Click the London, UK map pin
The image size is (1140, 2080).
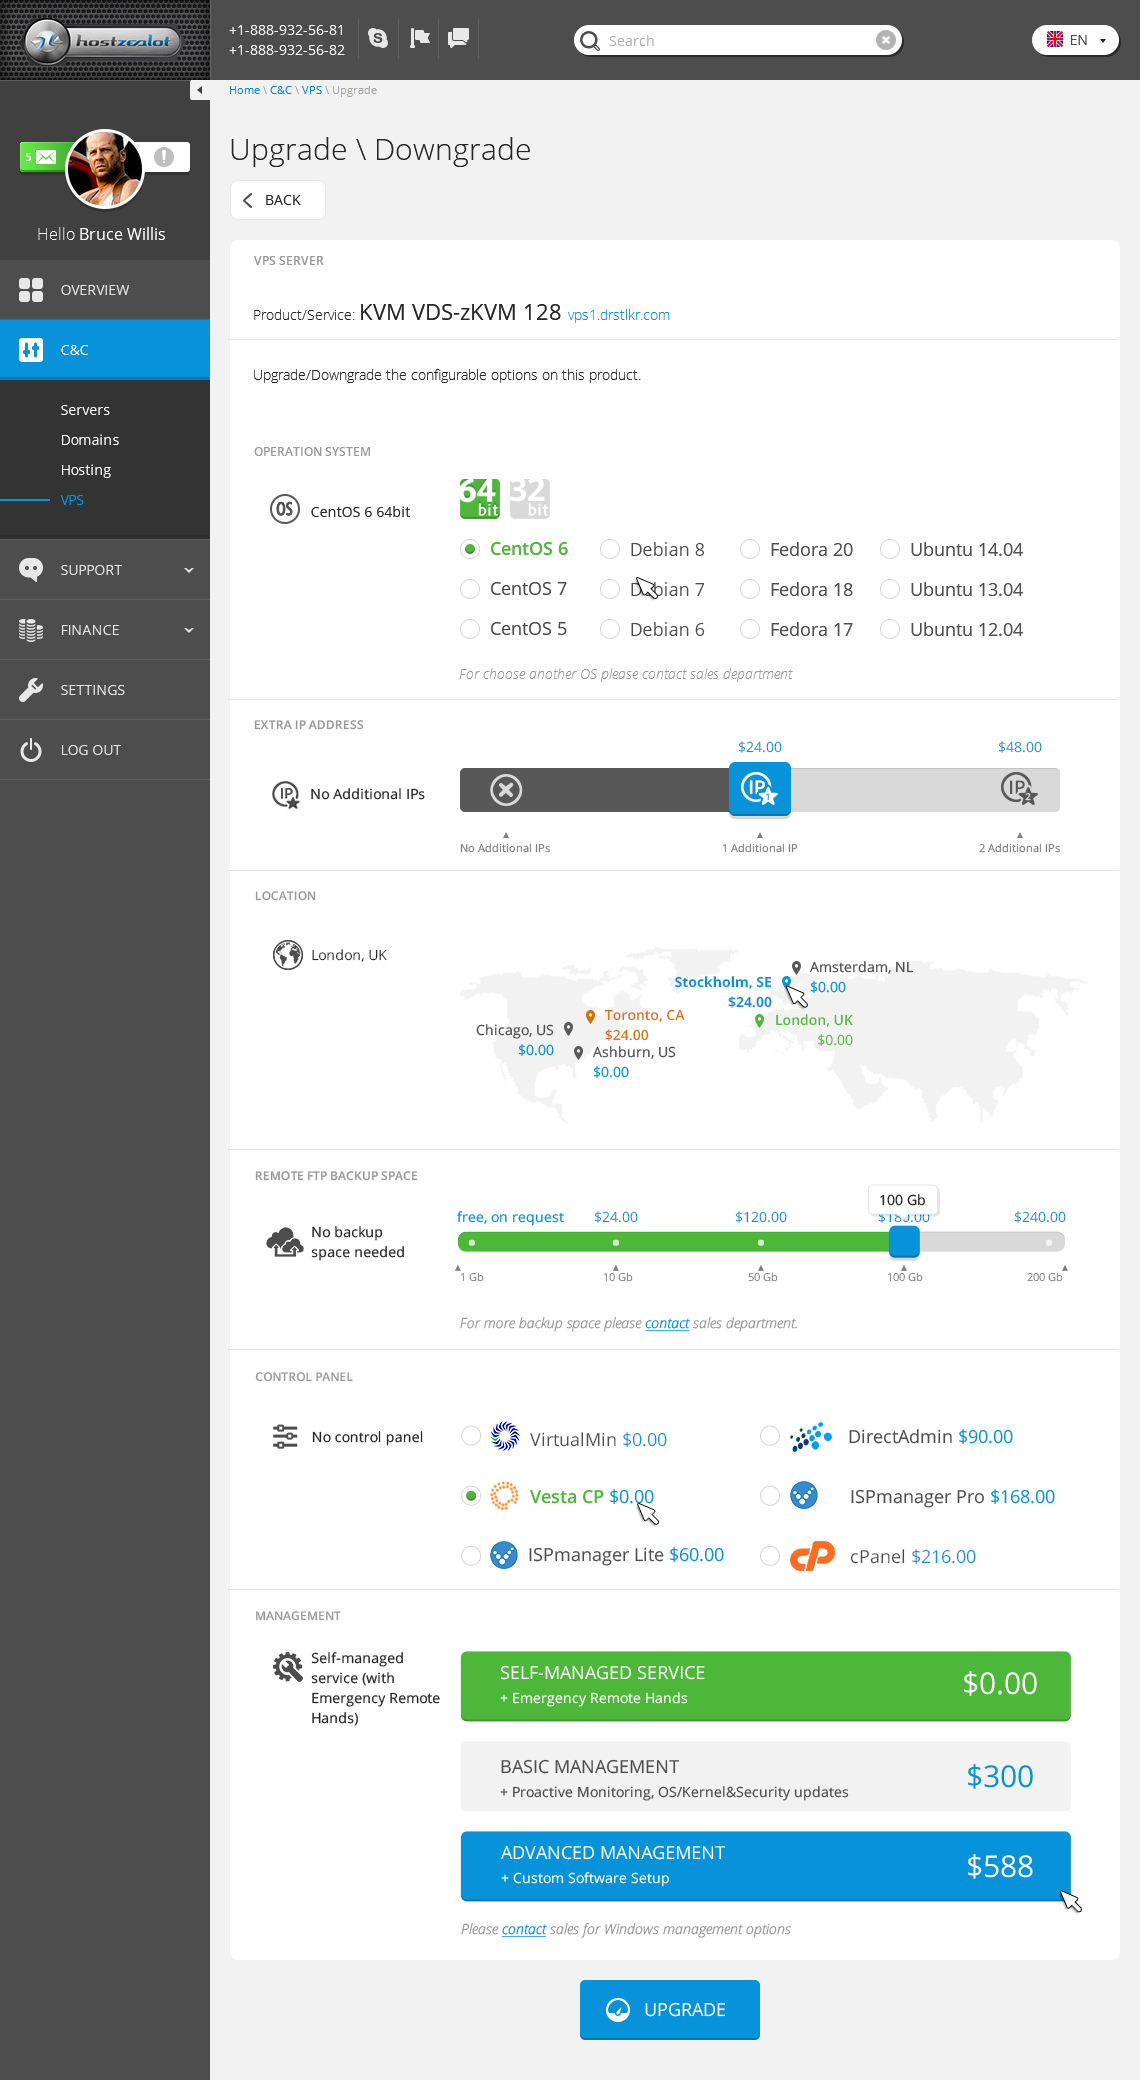[760, 1021]
